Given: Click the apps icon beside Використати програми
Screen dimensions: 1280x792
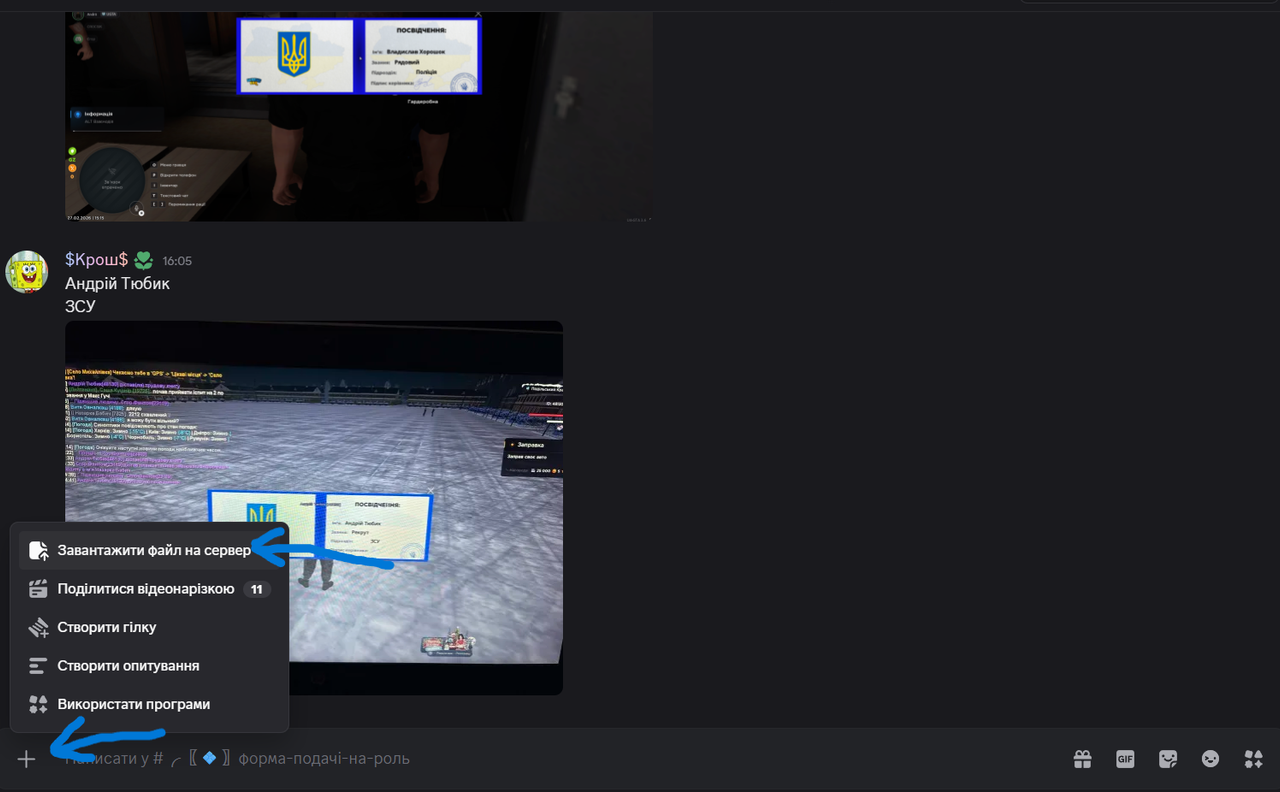Looking at the screenshot, I should point(38,704).
